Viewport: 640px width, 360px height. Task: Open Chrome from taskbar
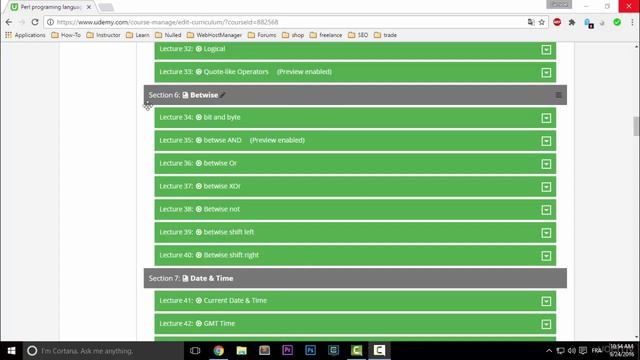(x=219, y=351)
